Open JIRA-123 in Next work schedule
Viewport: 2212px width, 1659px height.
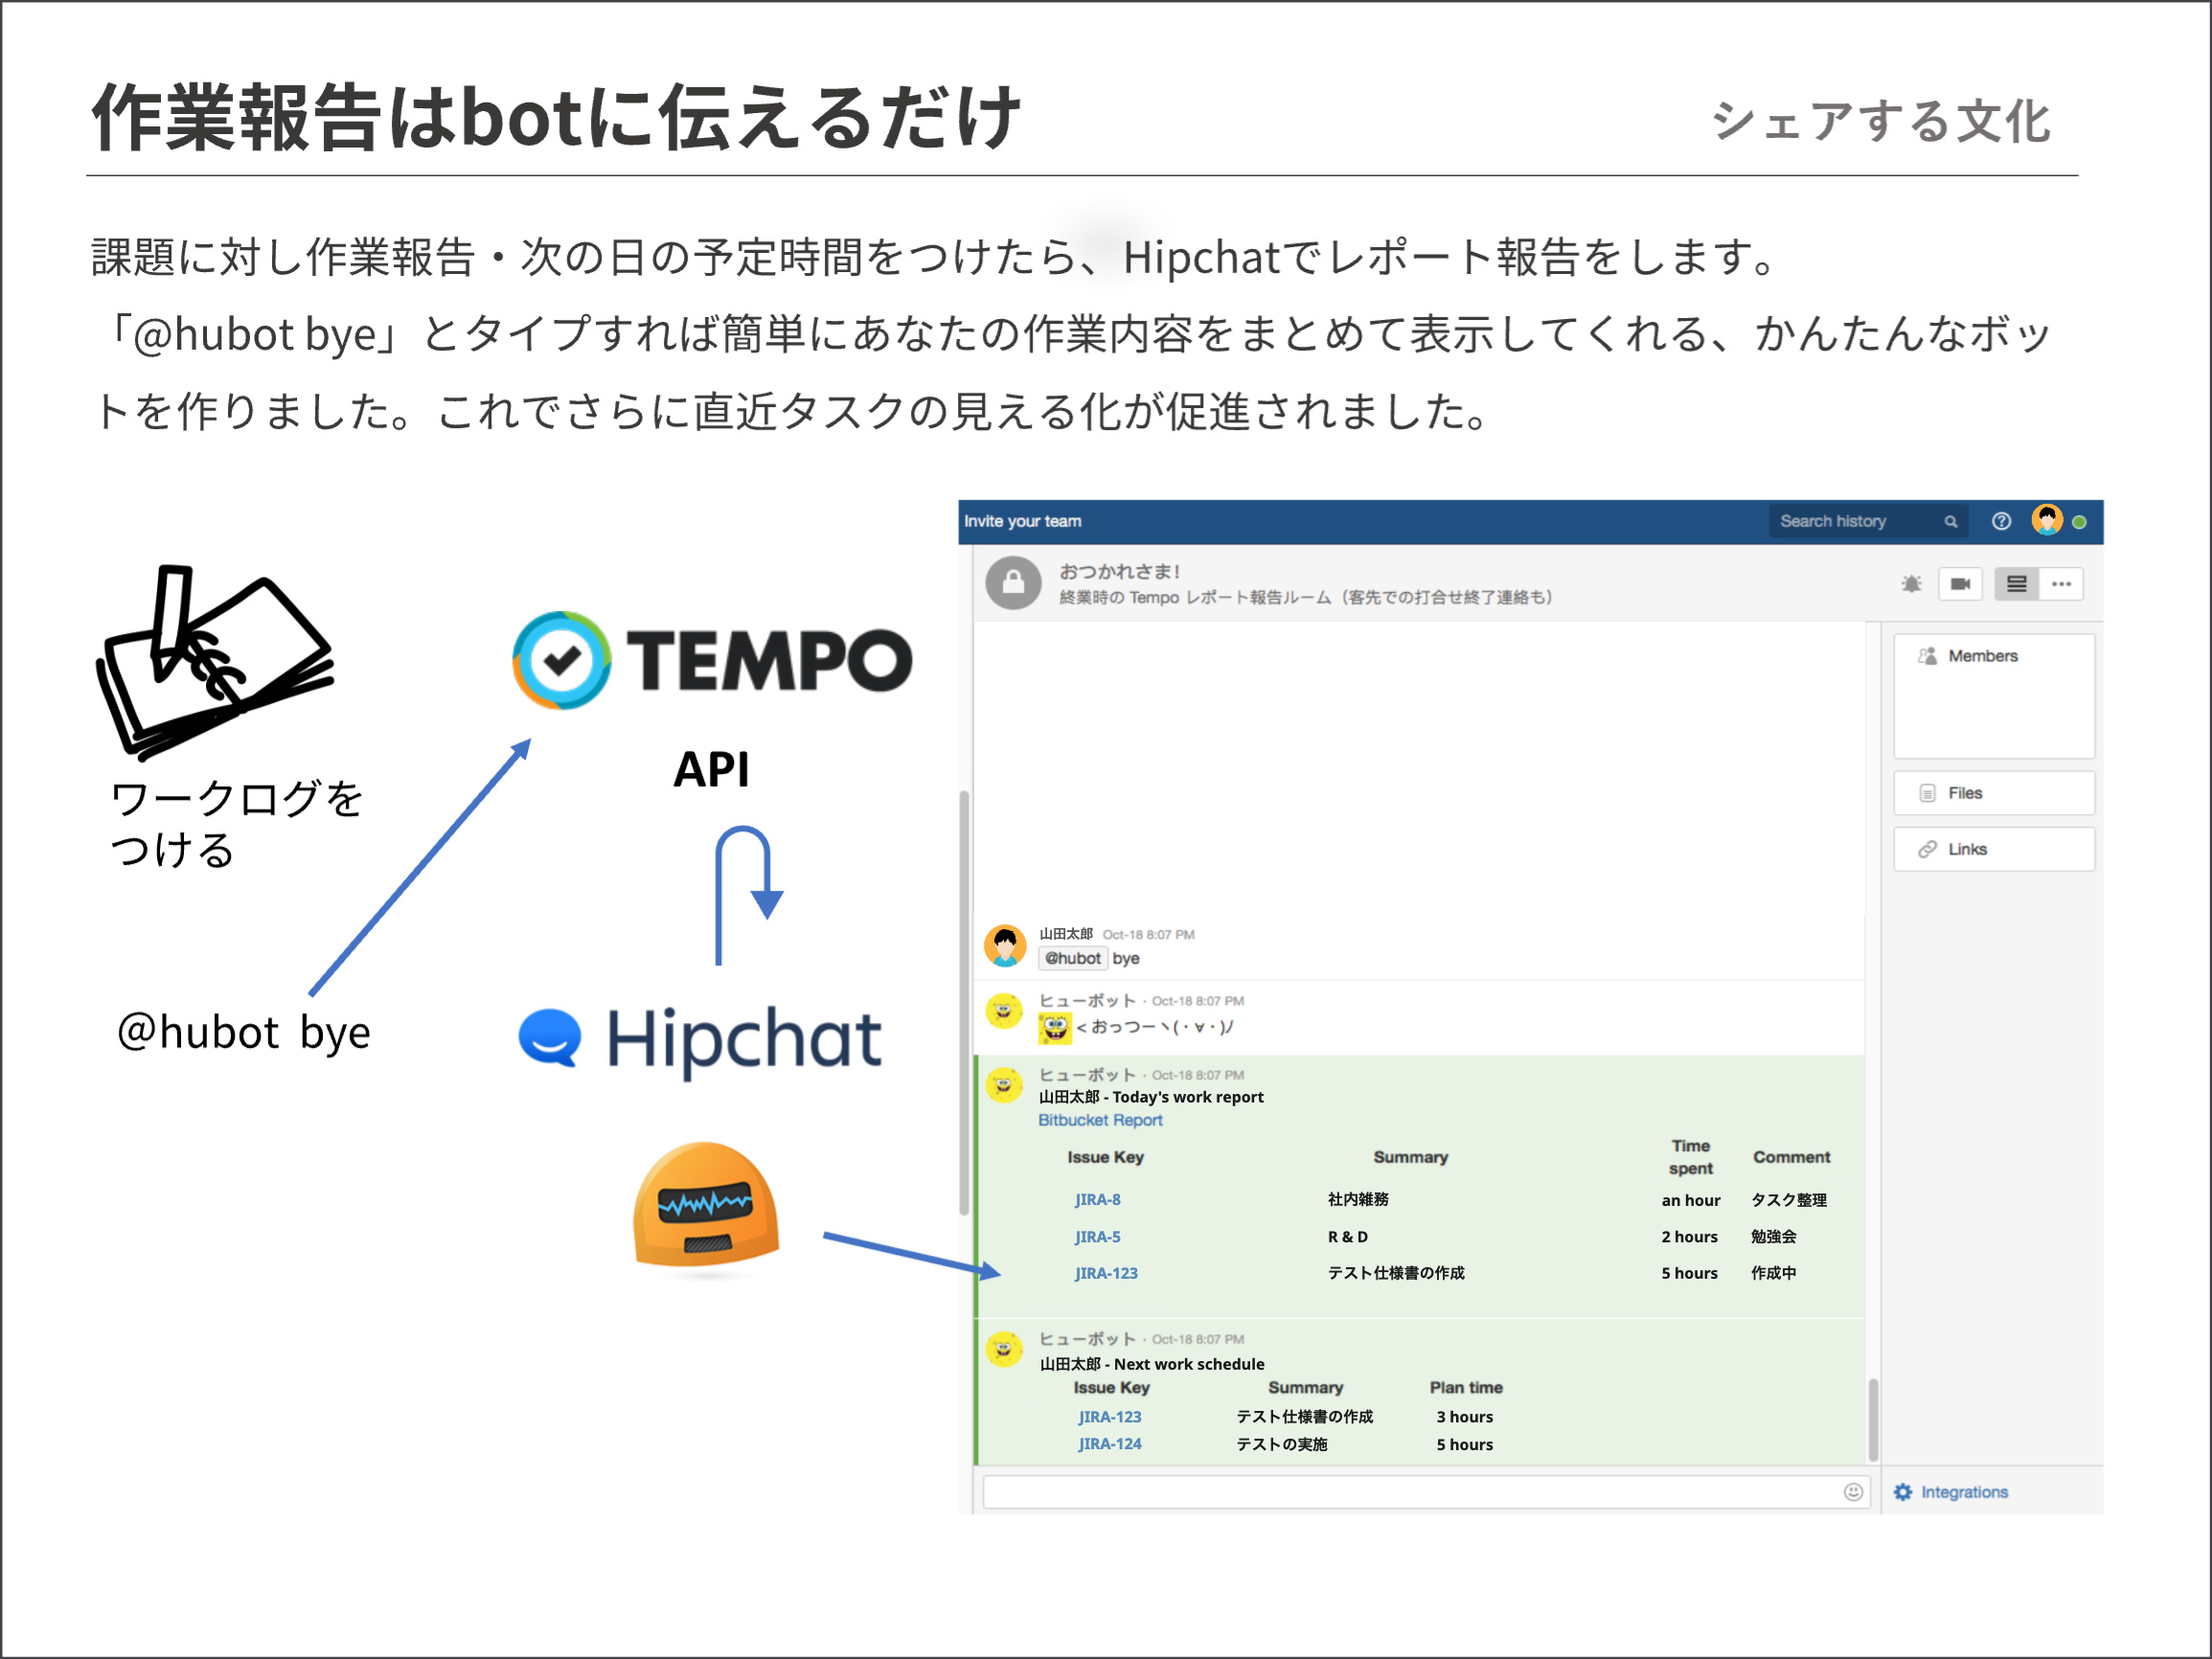pyautogui.click(x=1109, y=1417)
